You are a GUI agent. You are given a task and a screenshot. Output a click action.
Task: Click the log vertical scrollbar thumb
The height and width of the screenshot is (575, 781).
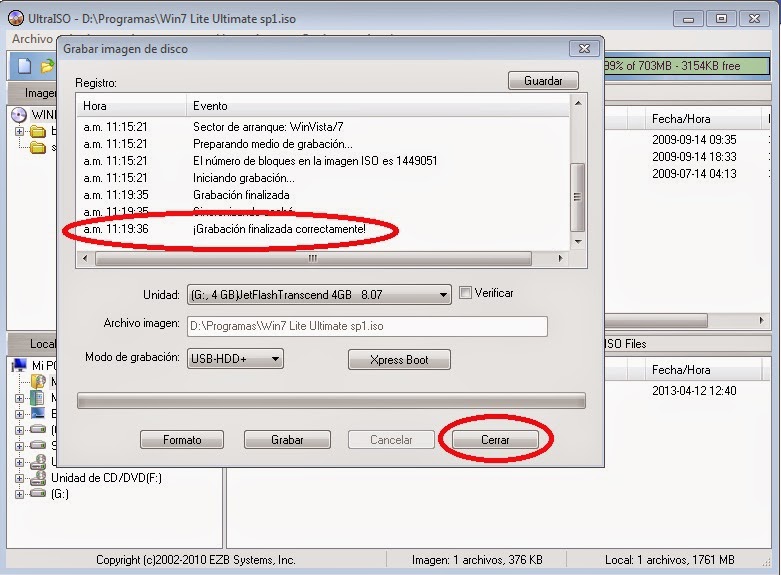(577, 197)
